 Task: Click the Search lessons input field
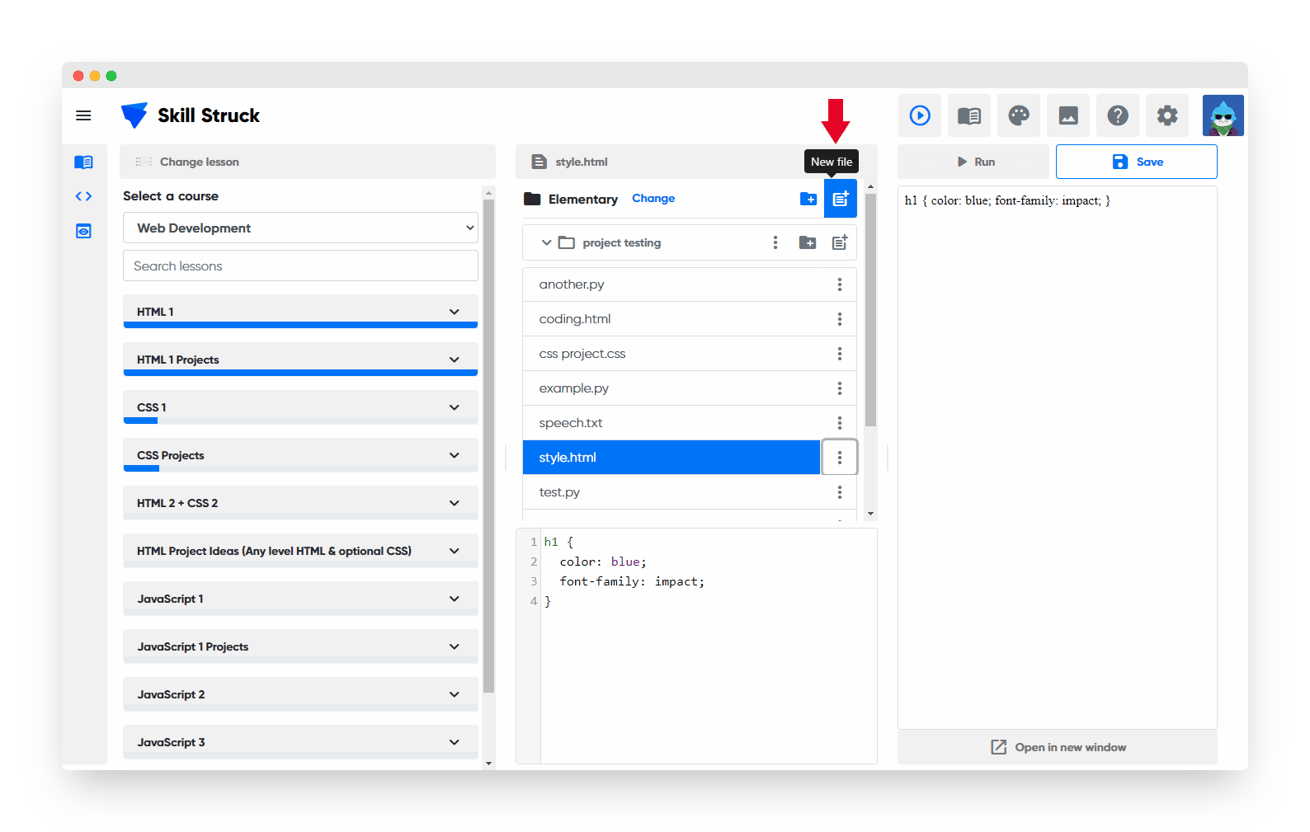(x=300, y=266)
